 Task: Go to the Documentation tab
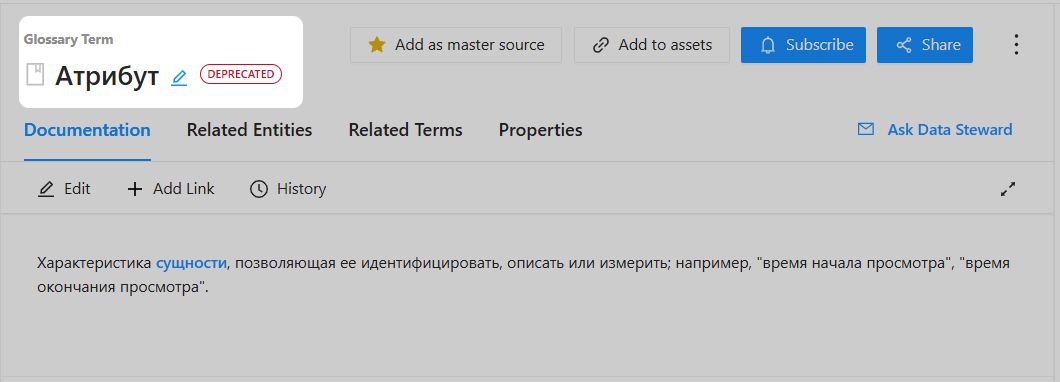(x=87, y=130)
